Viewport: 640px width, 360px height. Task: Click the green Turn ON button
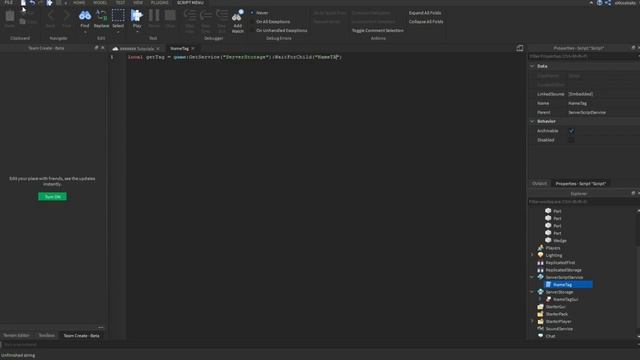(x=52, y=197)
